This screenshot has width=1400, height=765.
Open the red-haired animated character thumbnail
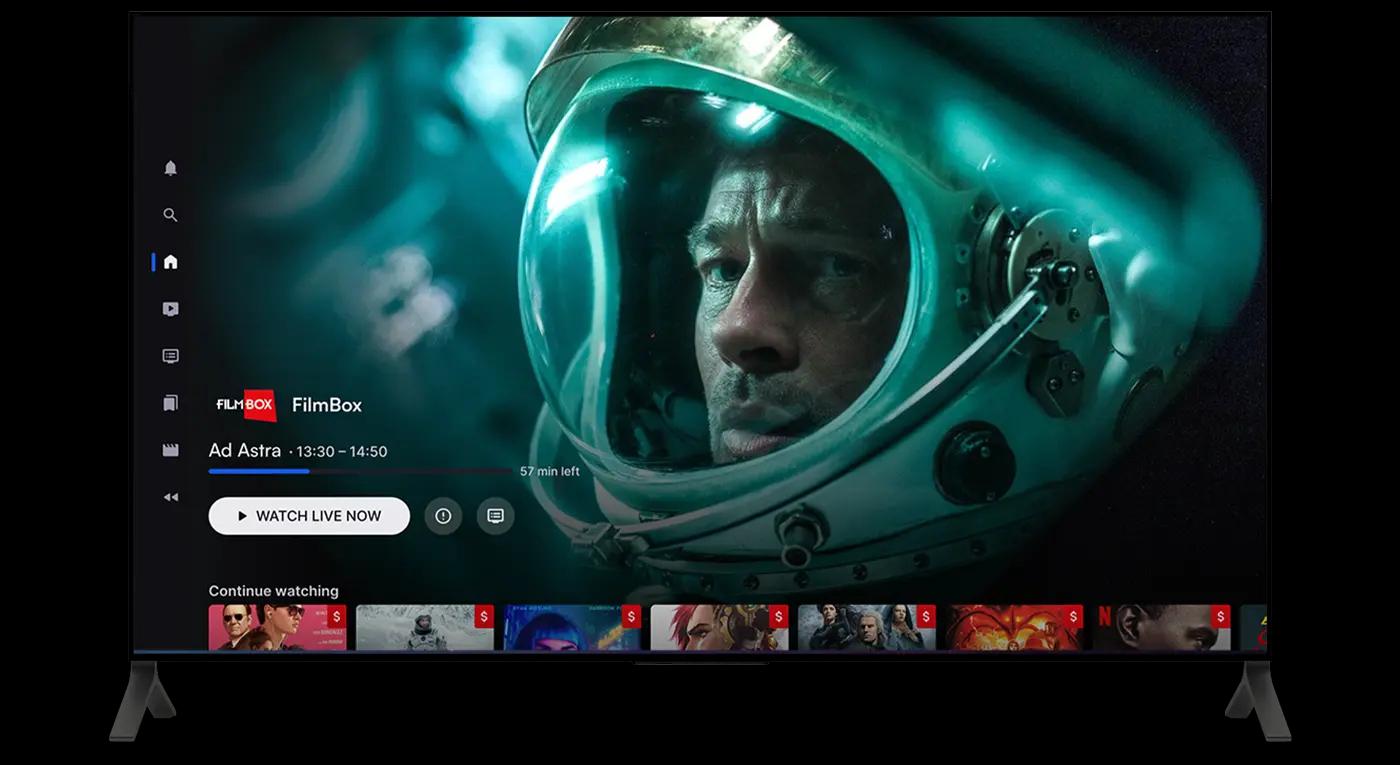(x=719, y=627)
